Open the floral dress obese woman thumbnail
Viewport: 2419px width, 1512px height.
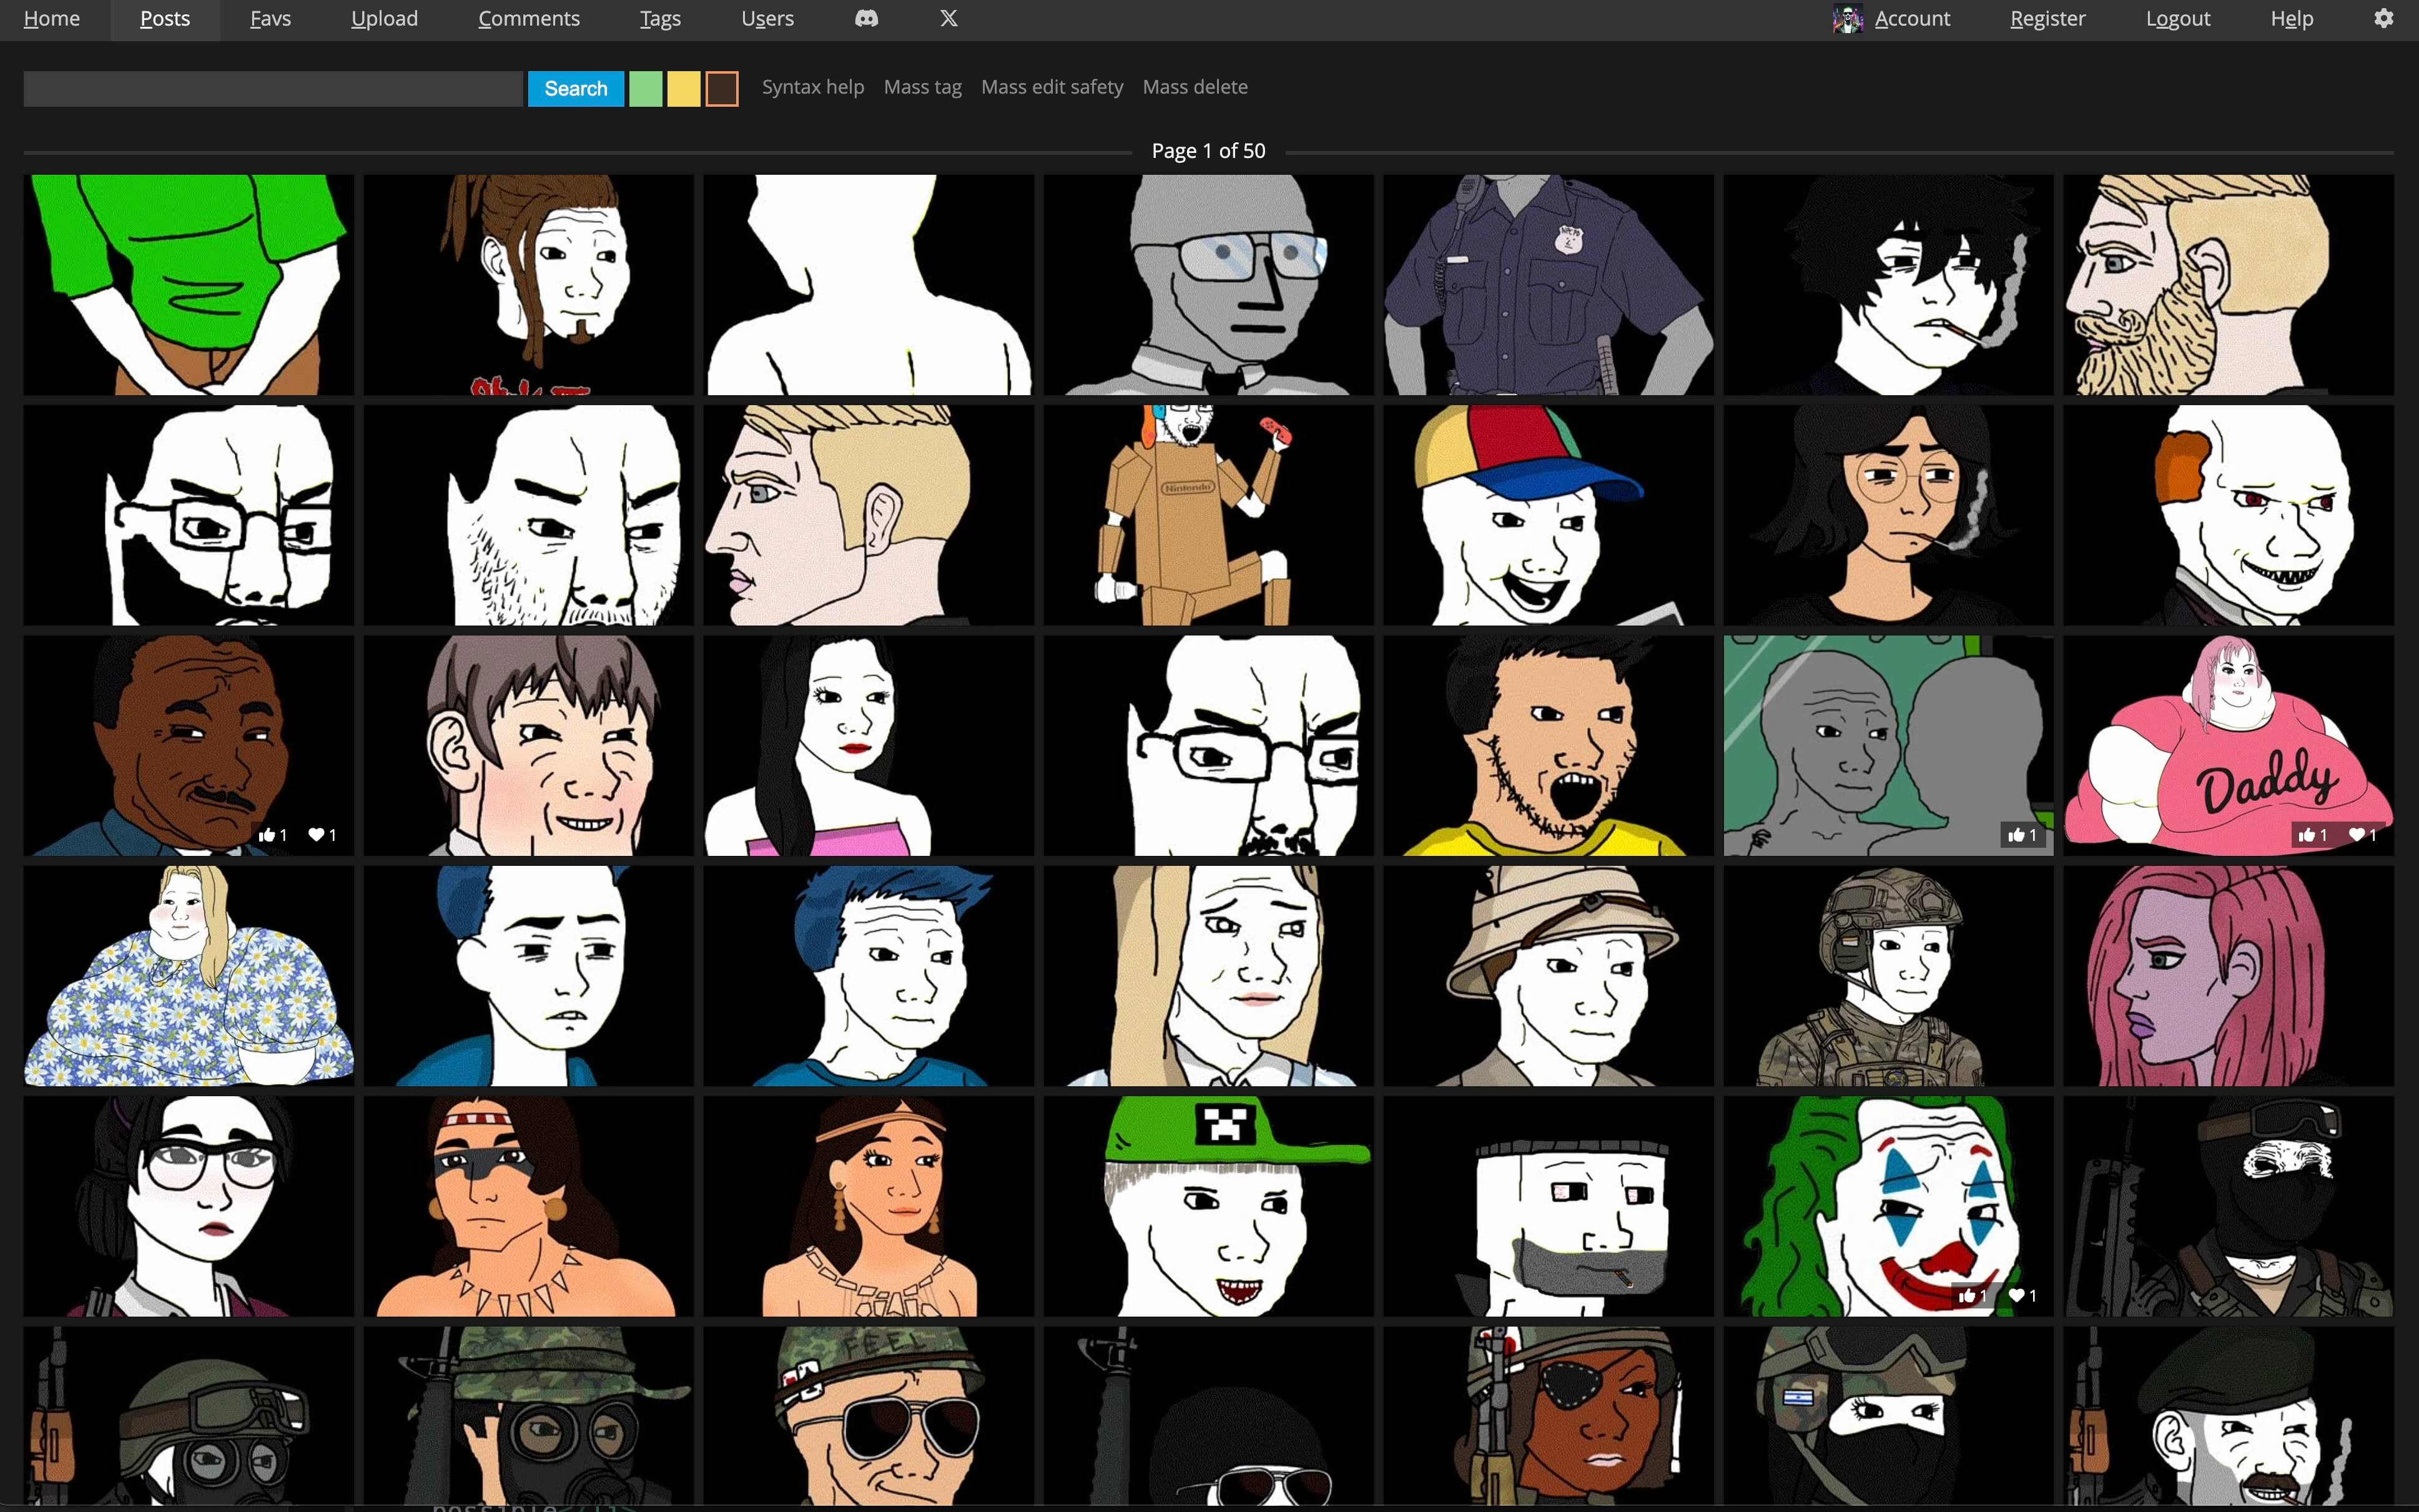[188, 976]
